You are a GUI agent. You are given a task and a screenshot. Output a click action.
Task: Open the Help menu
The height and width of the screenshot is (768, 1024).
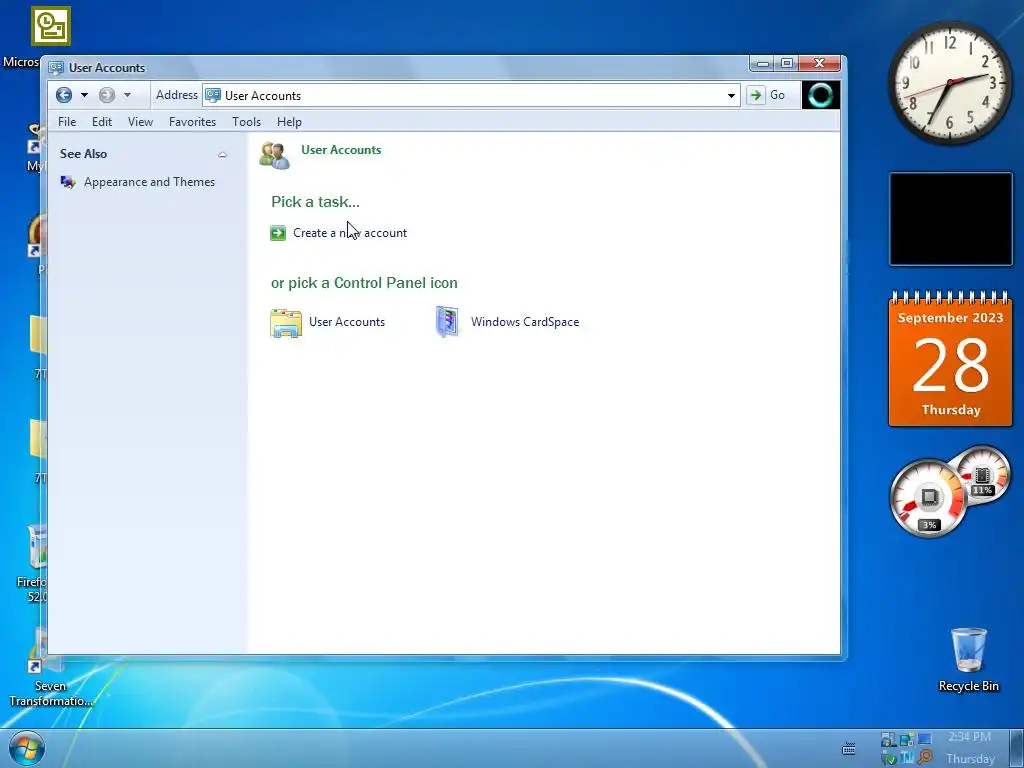point(289,122)
